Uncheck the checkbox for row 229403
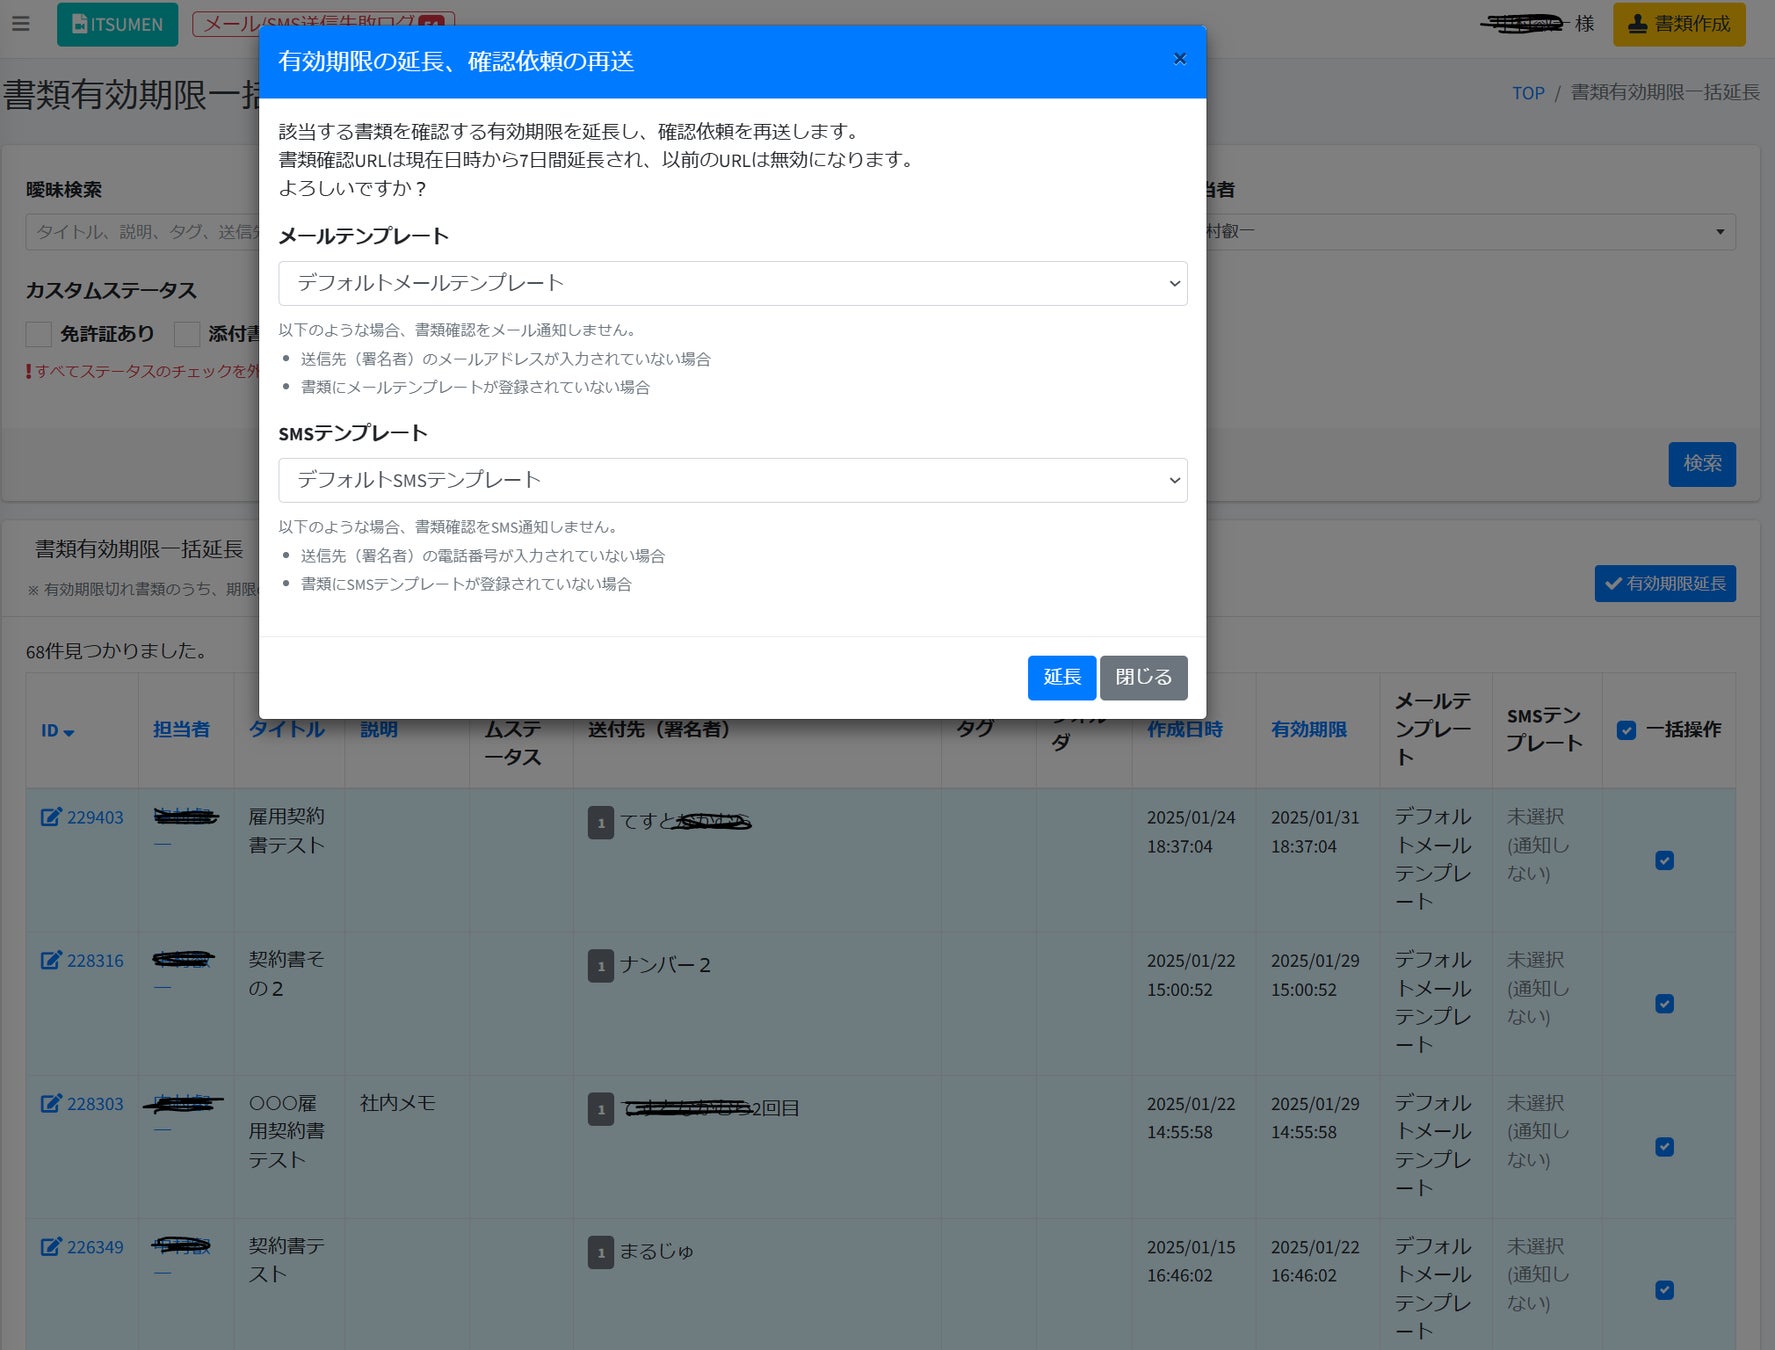Image resolution: width=1775 pixels, height=1350 pixels. pos(1664,860)
